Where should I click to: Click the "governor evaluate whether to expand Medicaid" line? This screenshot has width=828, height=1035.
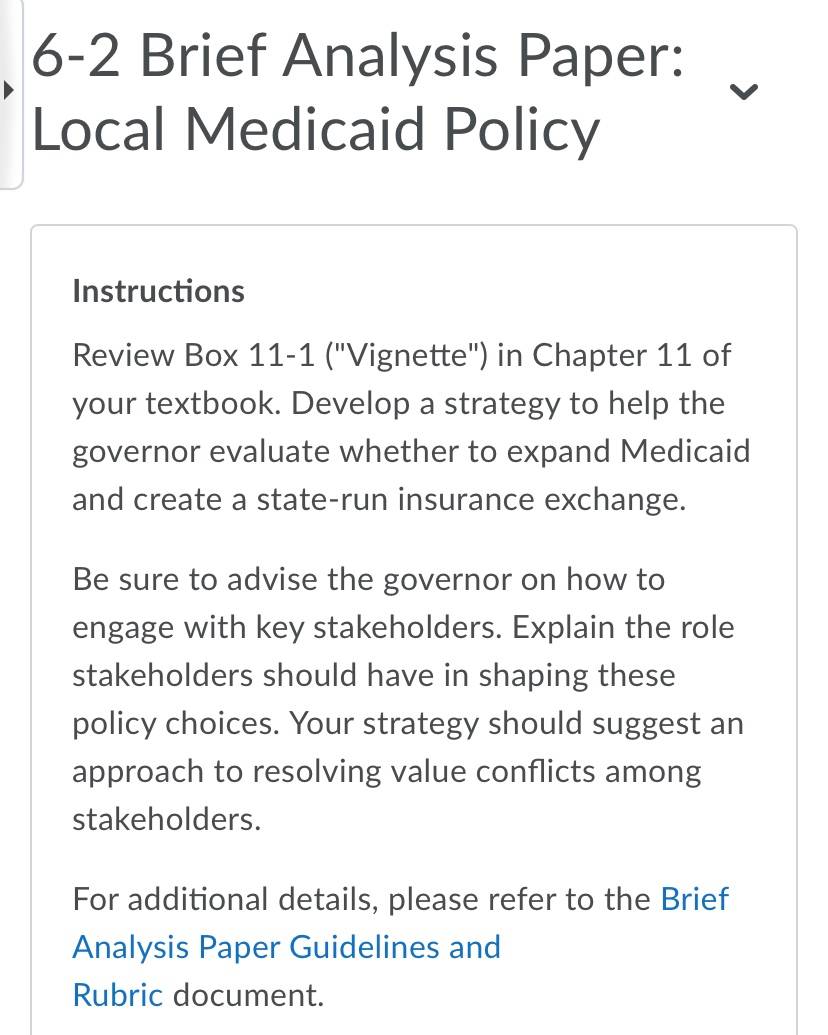[411, 452]
